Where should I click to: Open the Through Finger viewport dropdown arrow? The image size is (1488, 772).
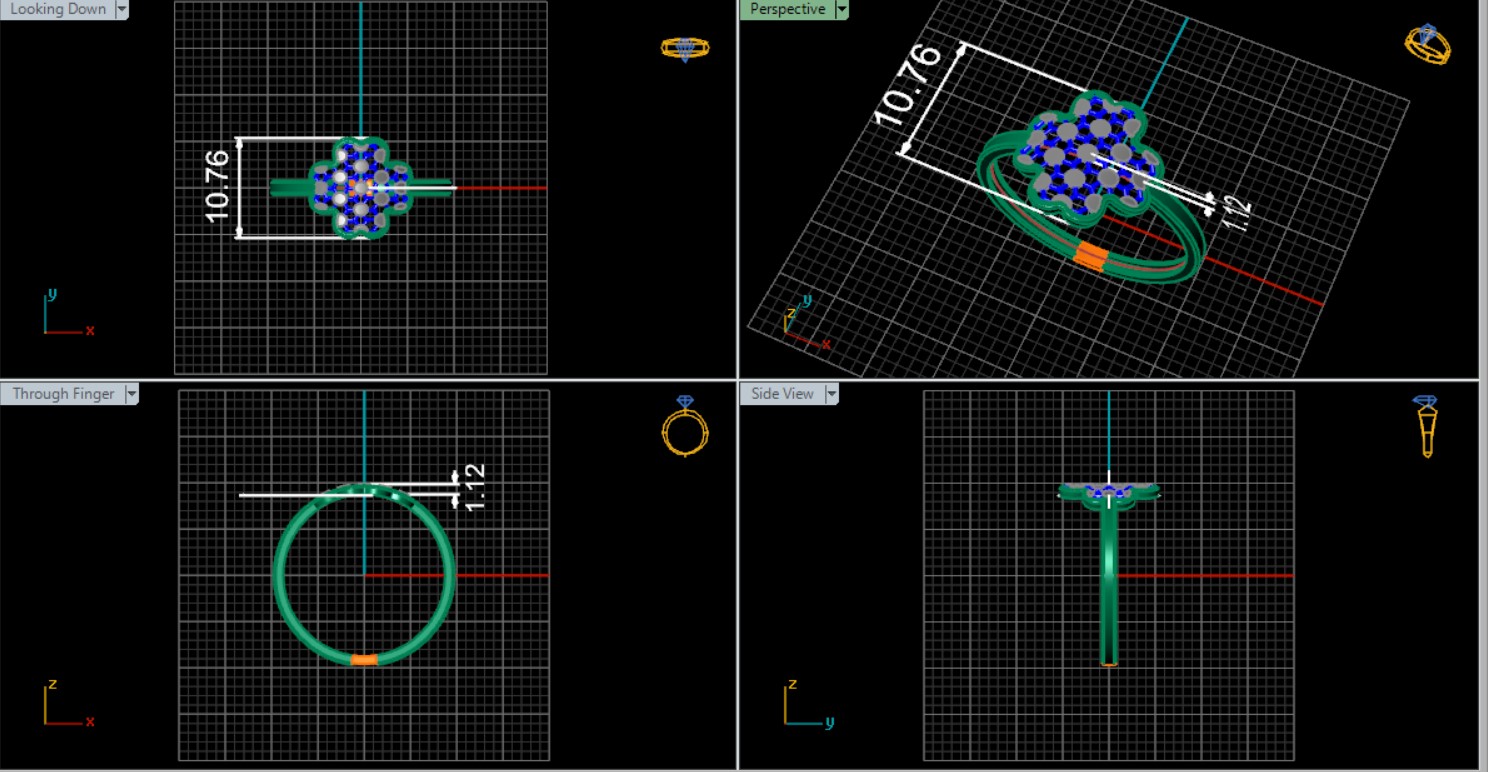click(x=131, y=394)
